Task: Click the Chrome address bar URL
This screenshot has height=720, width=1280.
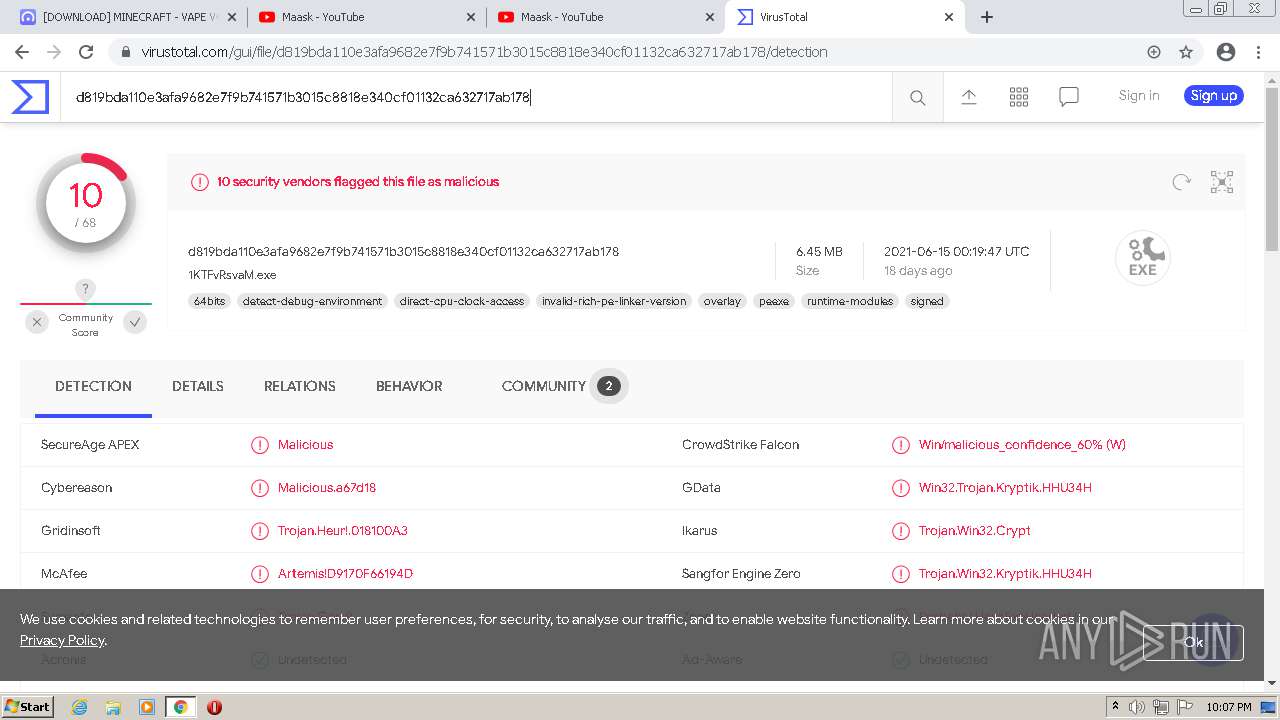Action: click(x=484, y=52)
